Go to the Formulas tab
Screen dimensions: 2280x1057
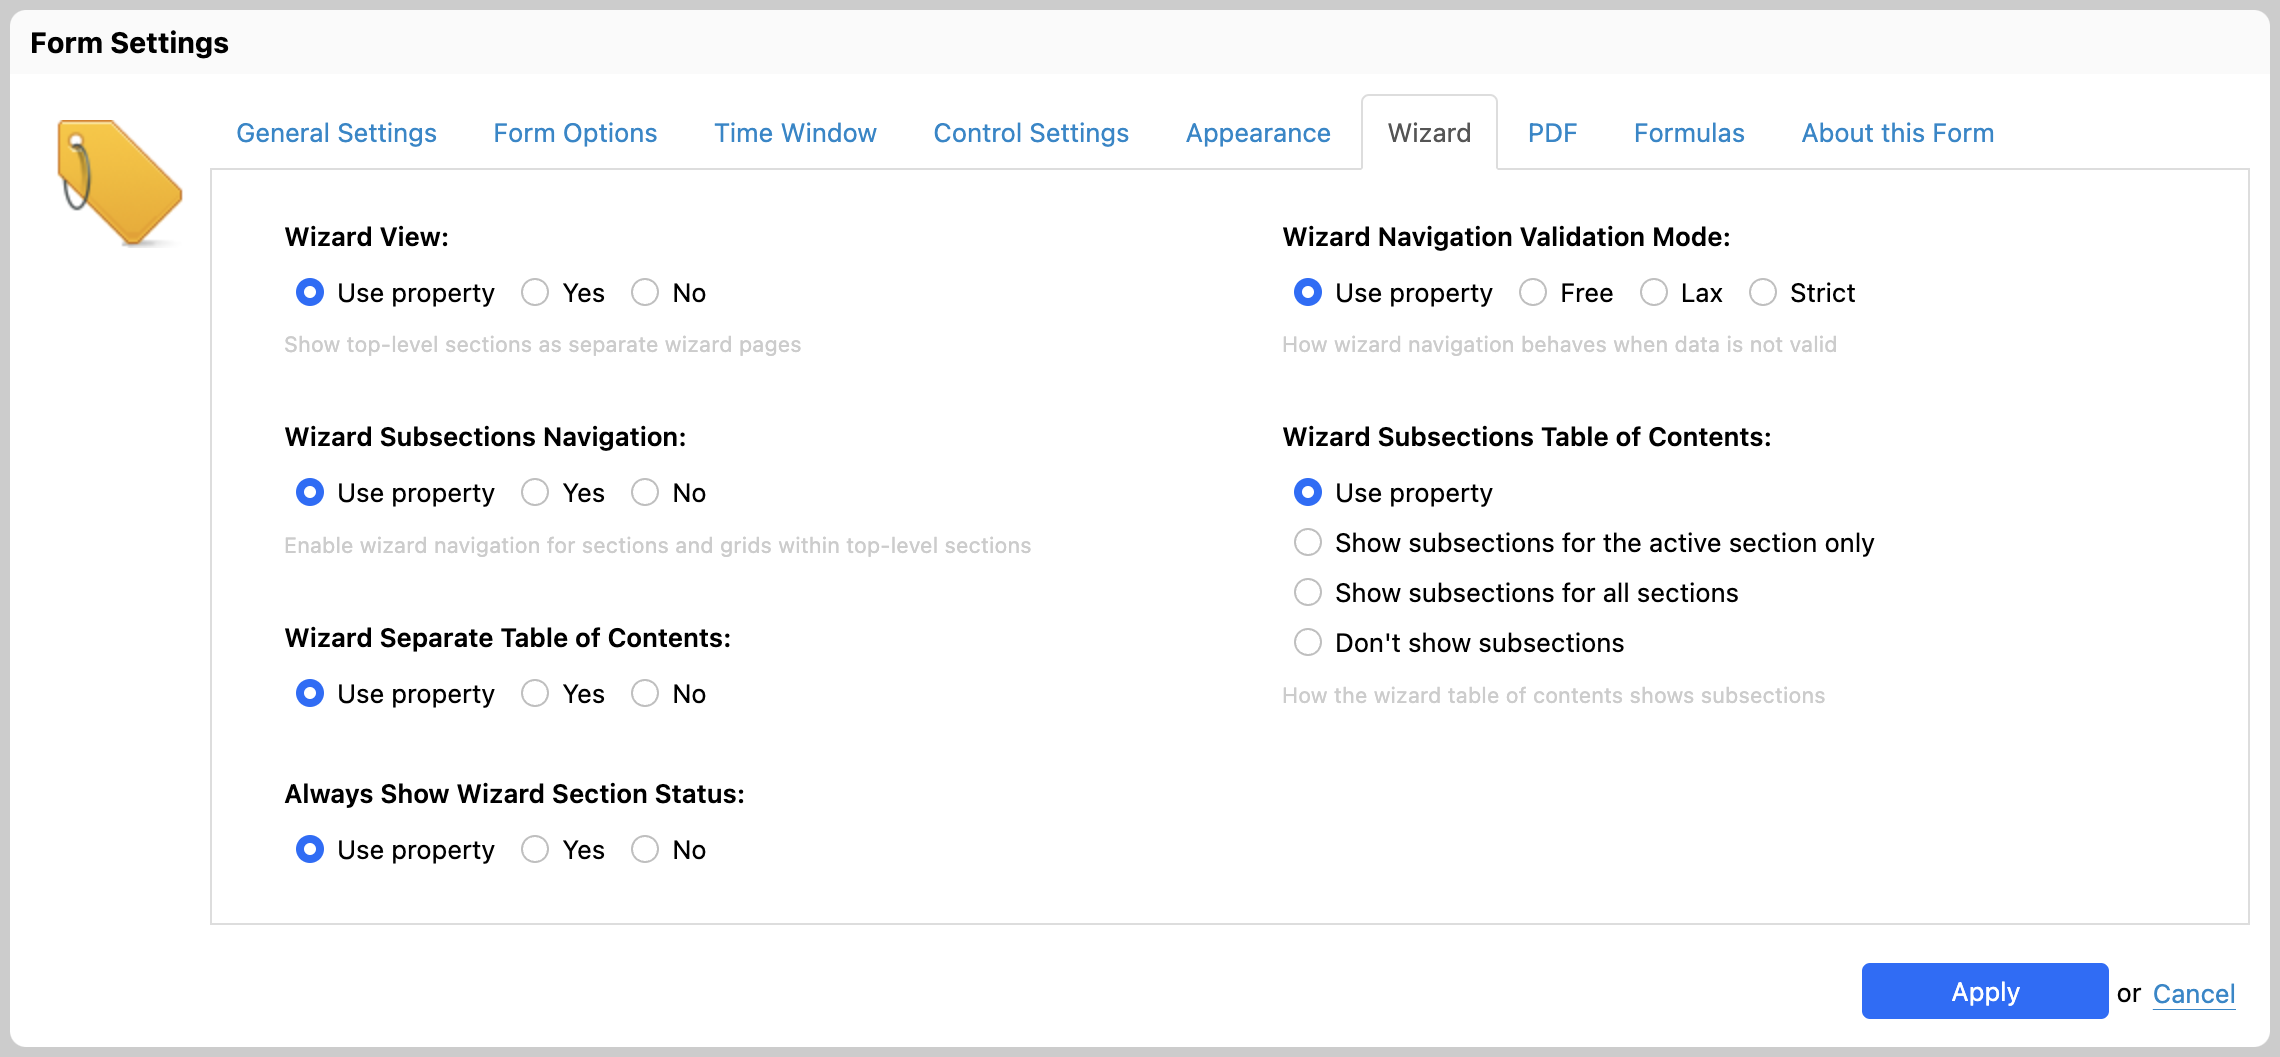1689,133
